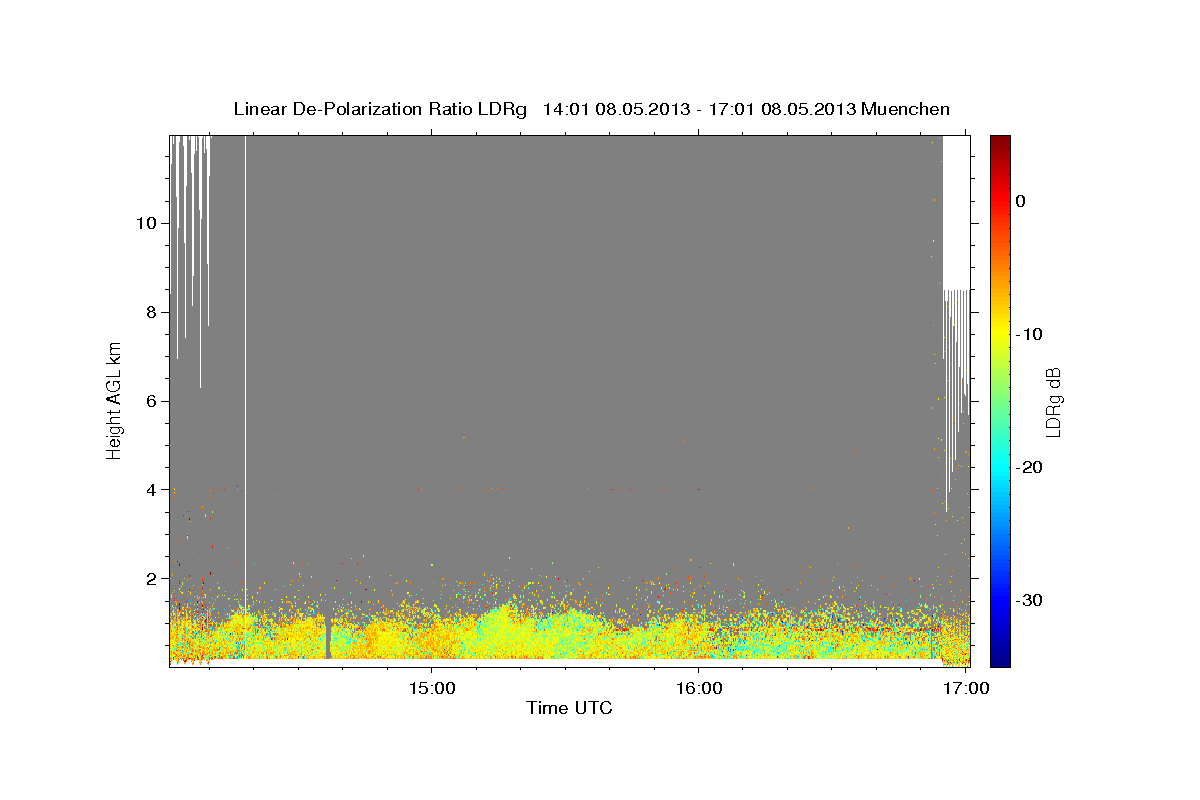Click the colorbar label 0
The height and width of the screenshot is (800, 1200).
[x=1020, y=201]
